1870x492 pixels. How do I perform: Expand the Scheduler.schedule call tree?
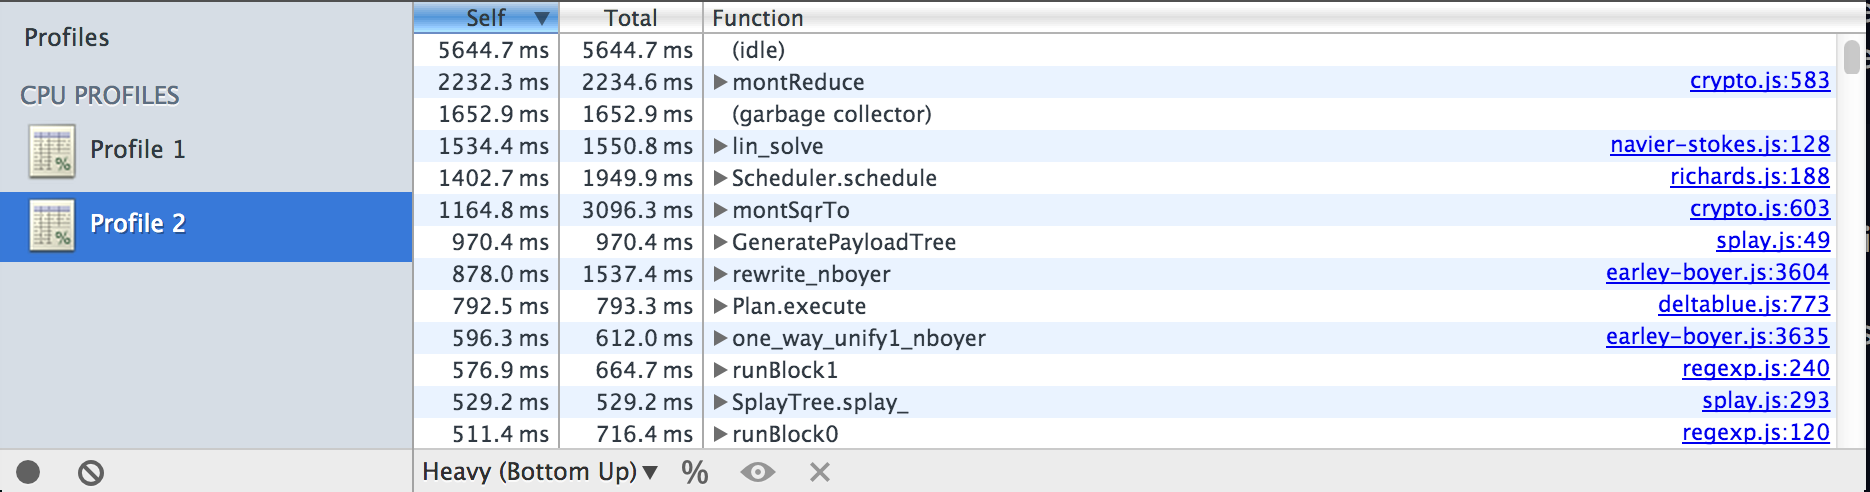pos(720,178)
